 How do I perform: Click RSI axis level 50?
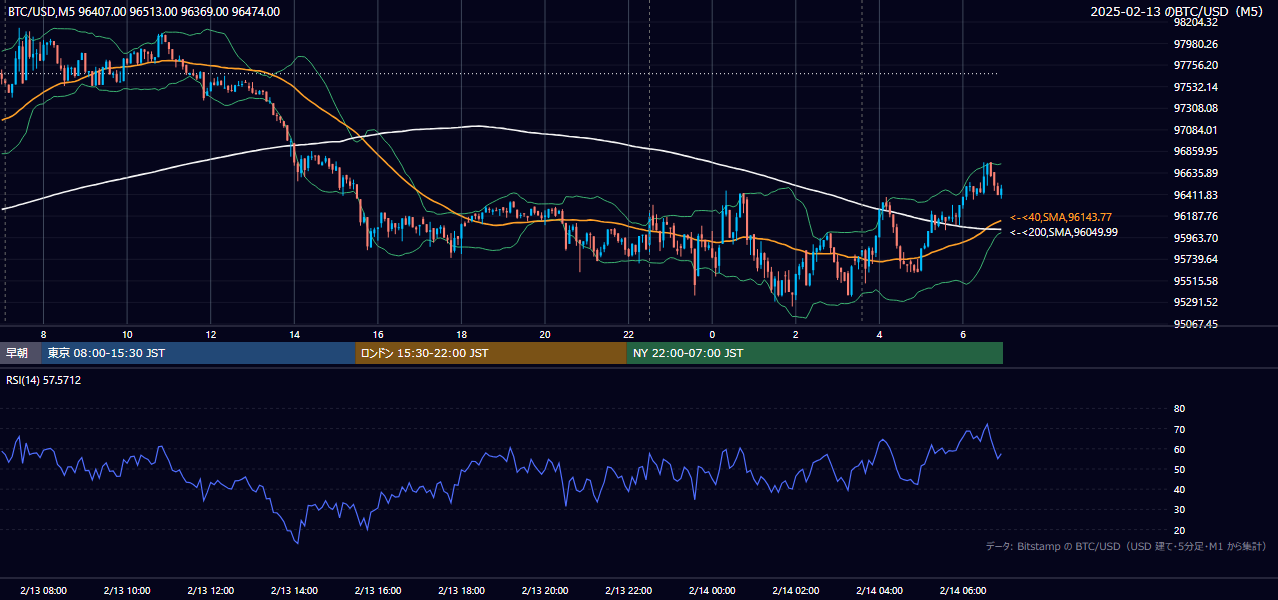click(1179, 469)
